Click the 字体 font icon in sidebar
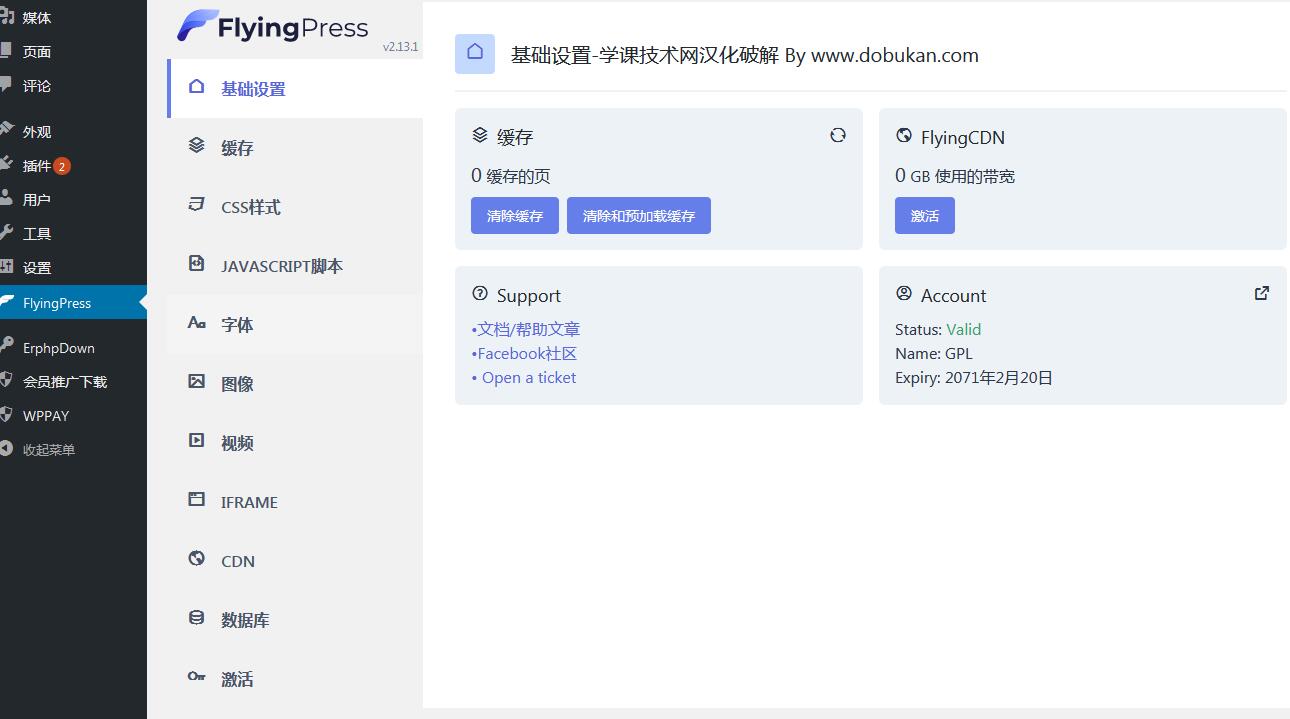This screenshot has height=719, width=1290. (x=197, y=323)
